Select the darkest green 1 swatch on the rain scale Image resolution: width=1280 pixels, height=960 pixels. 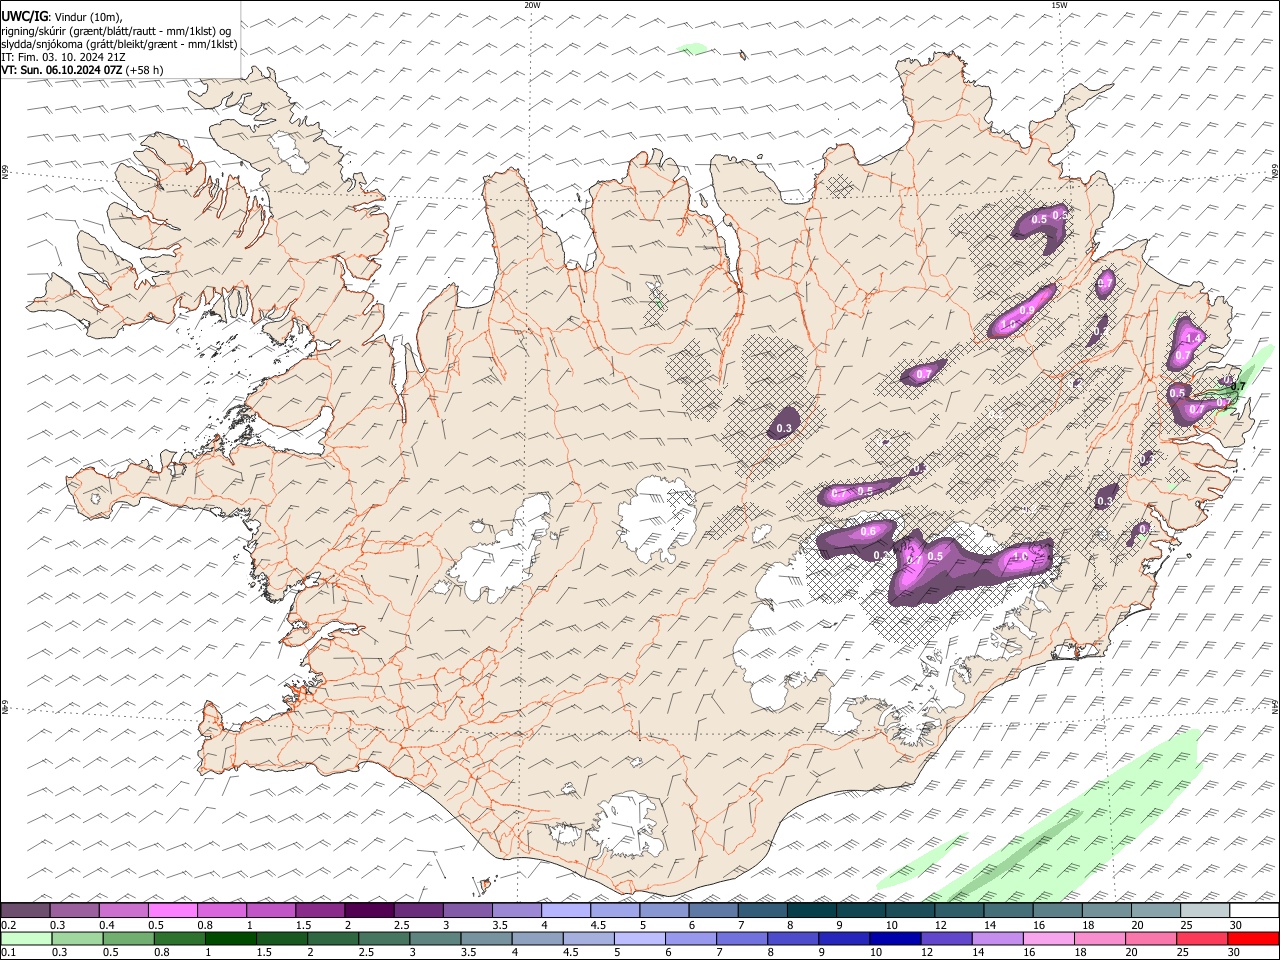tap(230, 938)
